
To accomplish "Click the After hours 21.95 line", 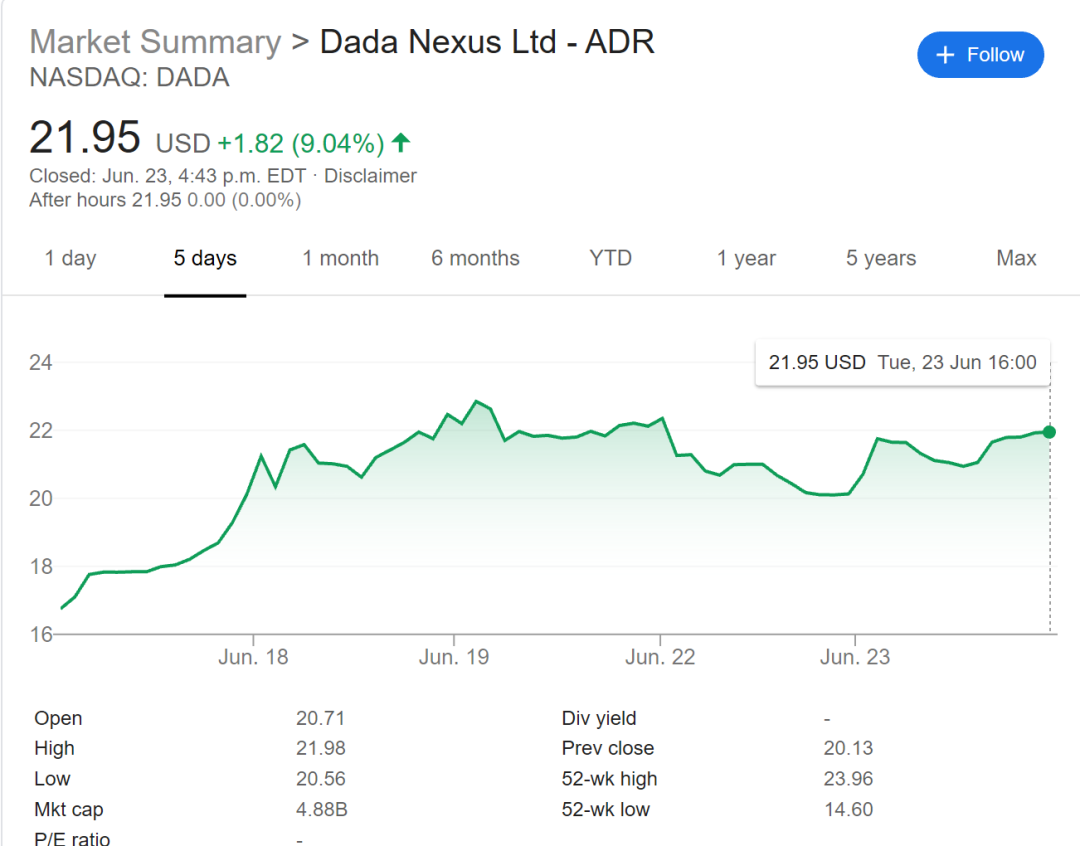I will (165, 200).
